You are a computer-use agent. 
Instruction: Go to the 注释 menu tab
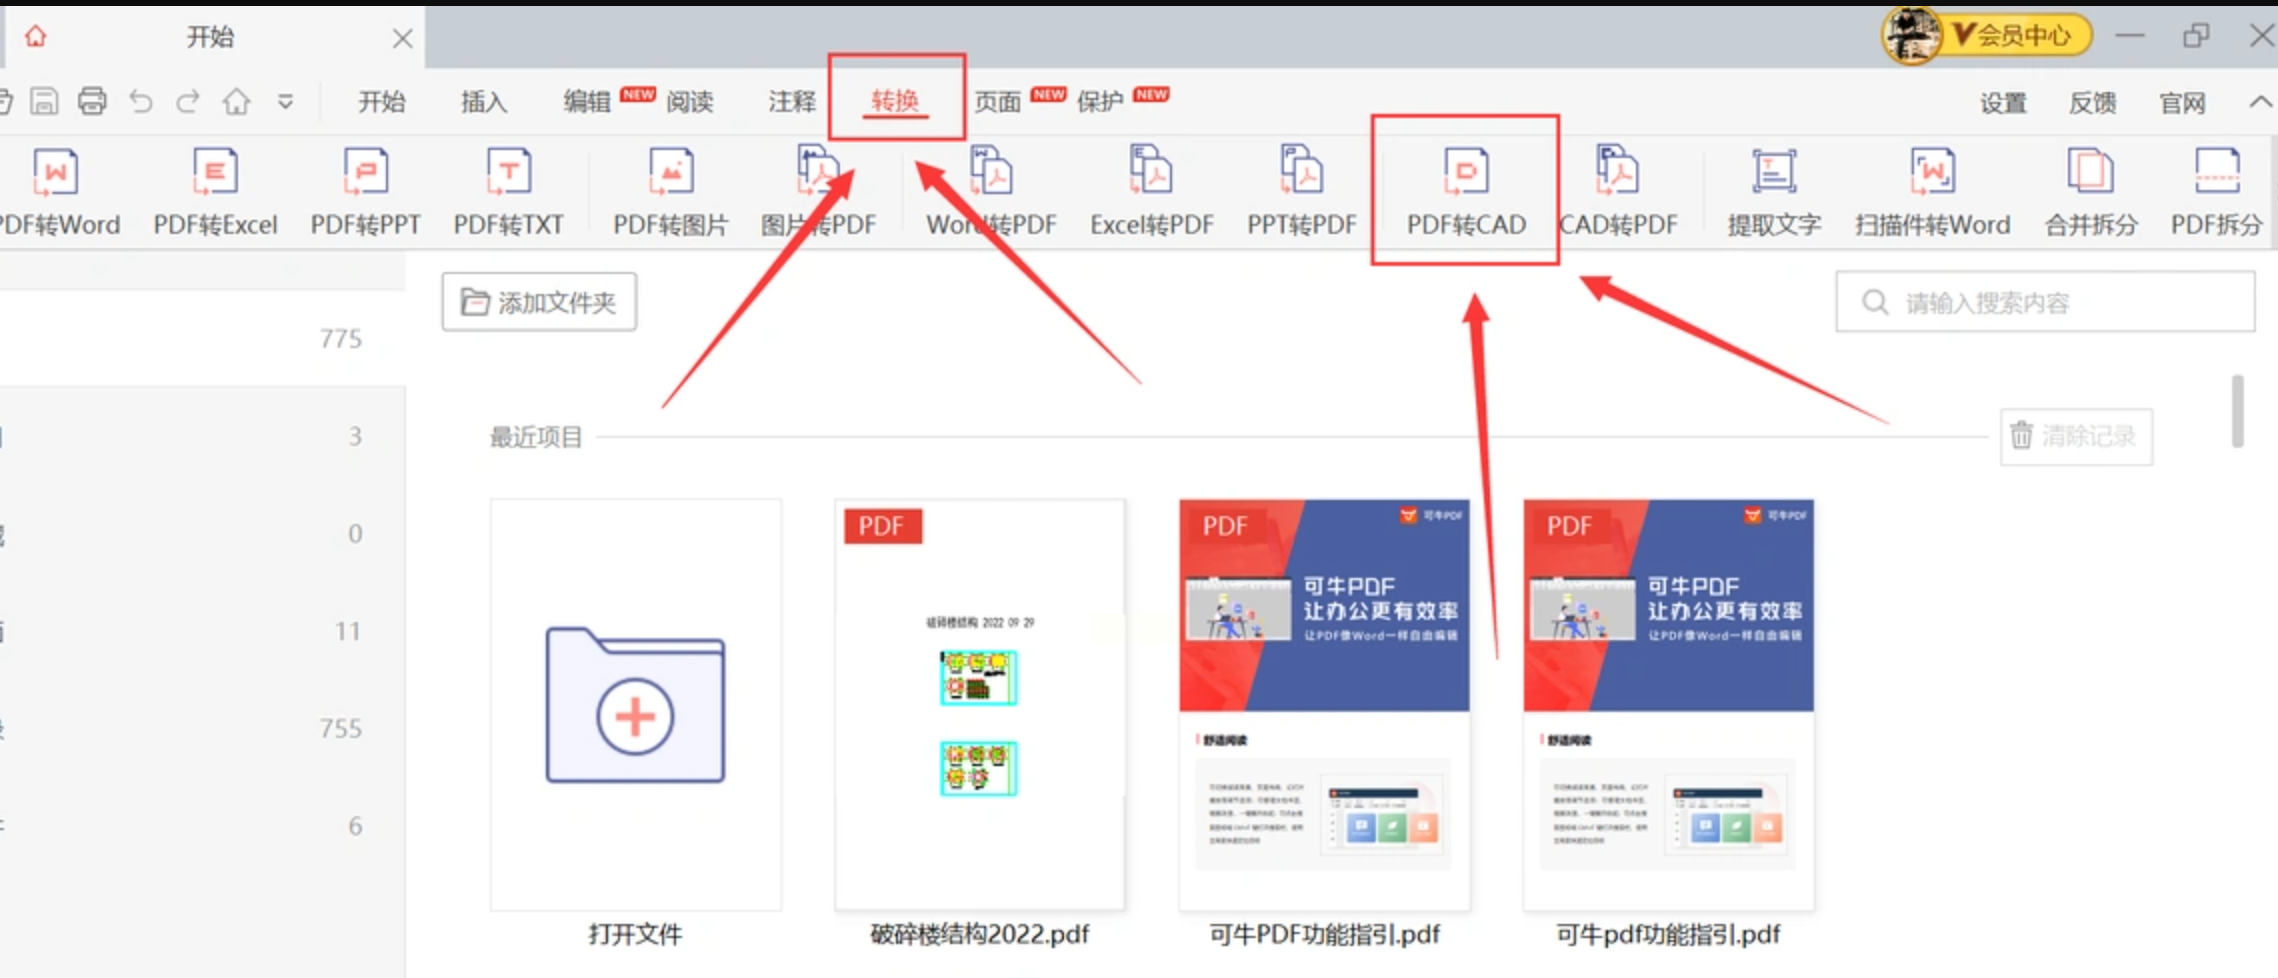[x=792, y=102]
